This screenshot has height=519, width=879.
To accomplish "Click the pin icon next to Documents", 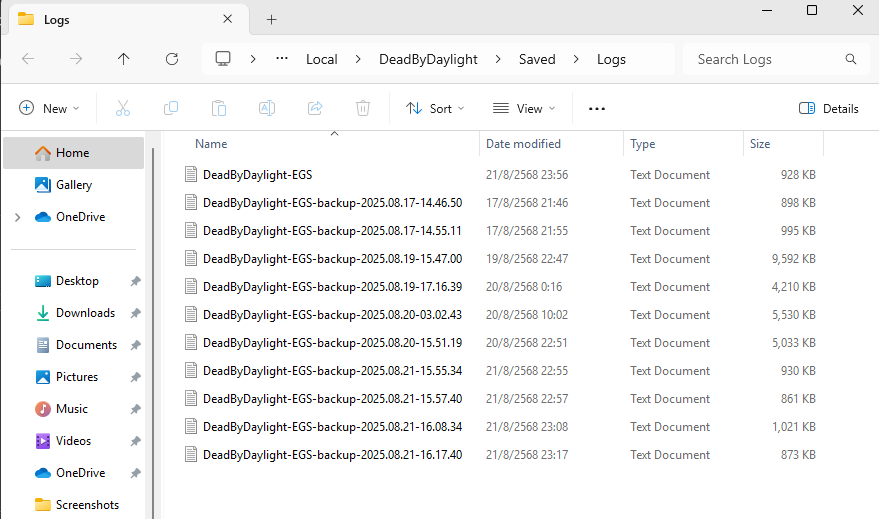I will (x=135, y=345).
